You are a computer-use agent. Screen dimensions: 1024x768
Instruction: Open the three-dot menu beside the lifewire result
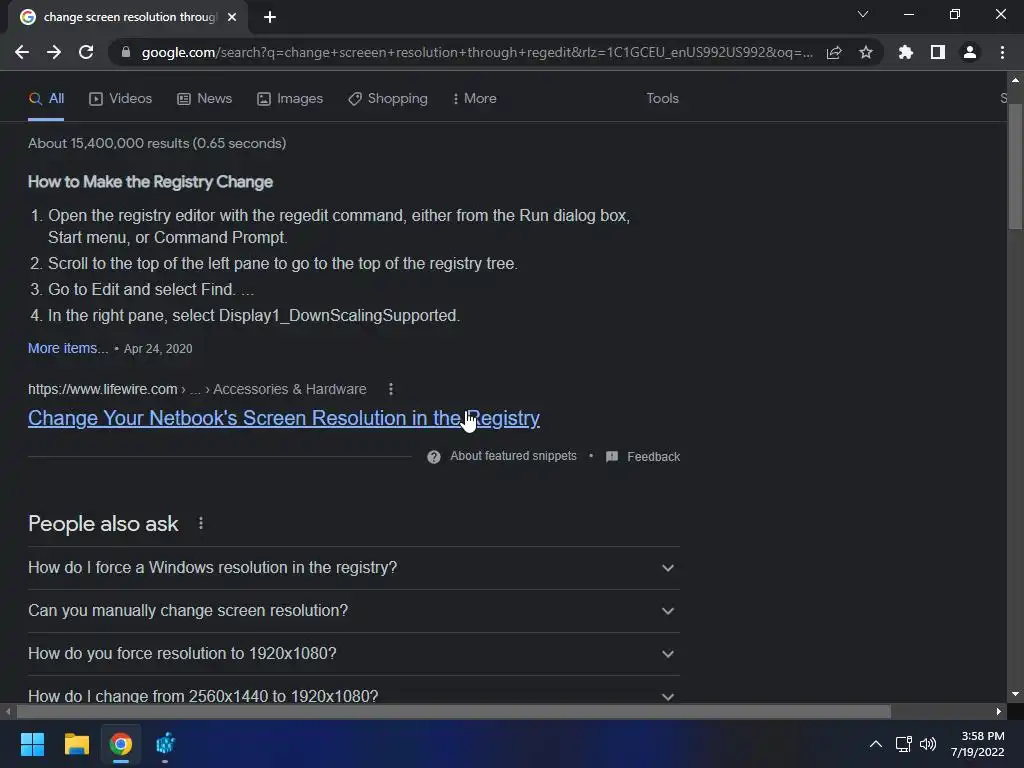pyautogui.click(x=391, y=389)
